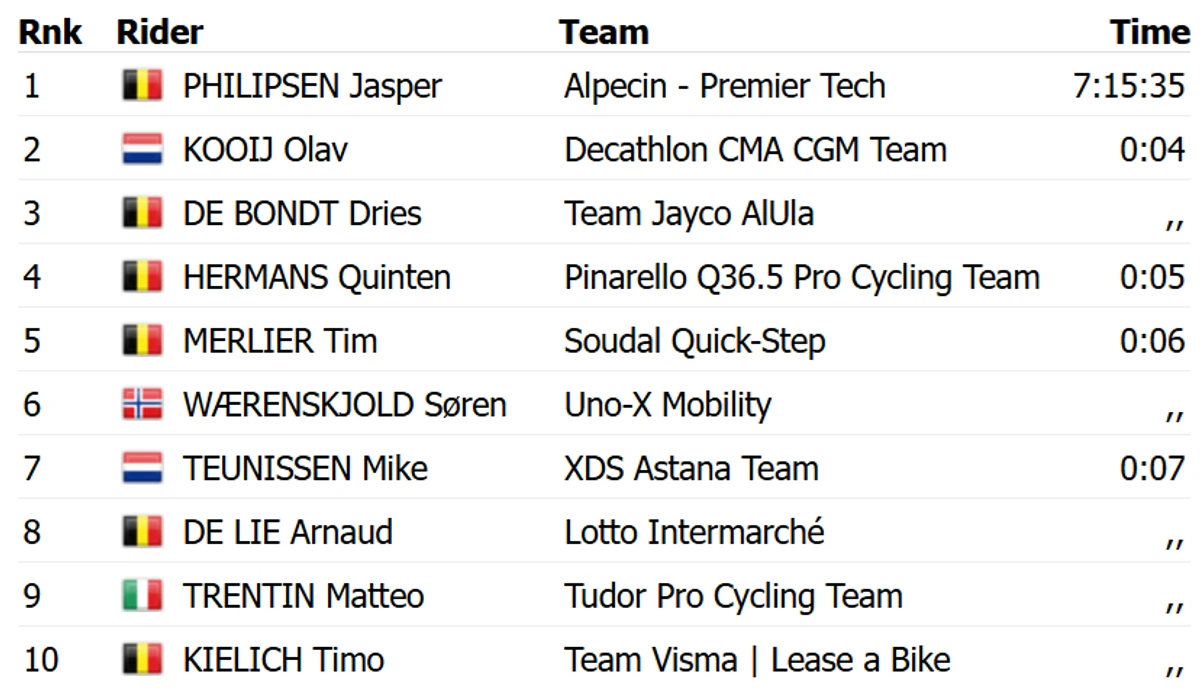Image resolution: width=1200 pixels, height=688 pixels.
Task: Open rider HERMANS Quinten's page
Action: tap(316, 278)
